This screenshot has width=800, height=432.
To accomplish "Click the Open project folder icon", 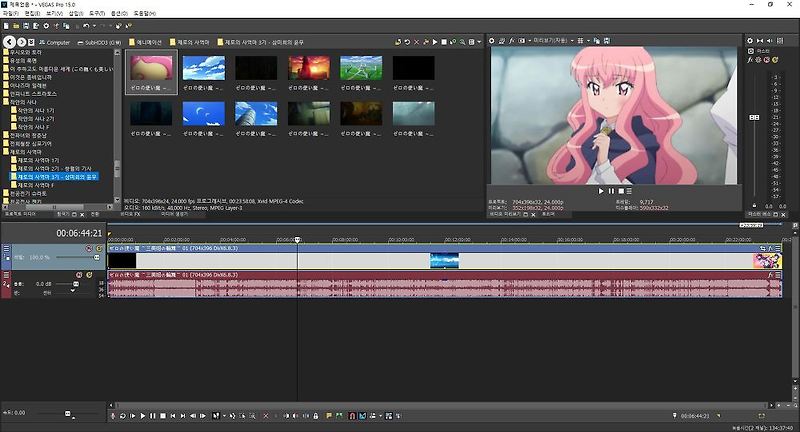I will pos(16,26).
